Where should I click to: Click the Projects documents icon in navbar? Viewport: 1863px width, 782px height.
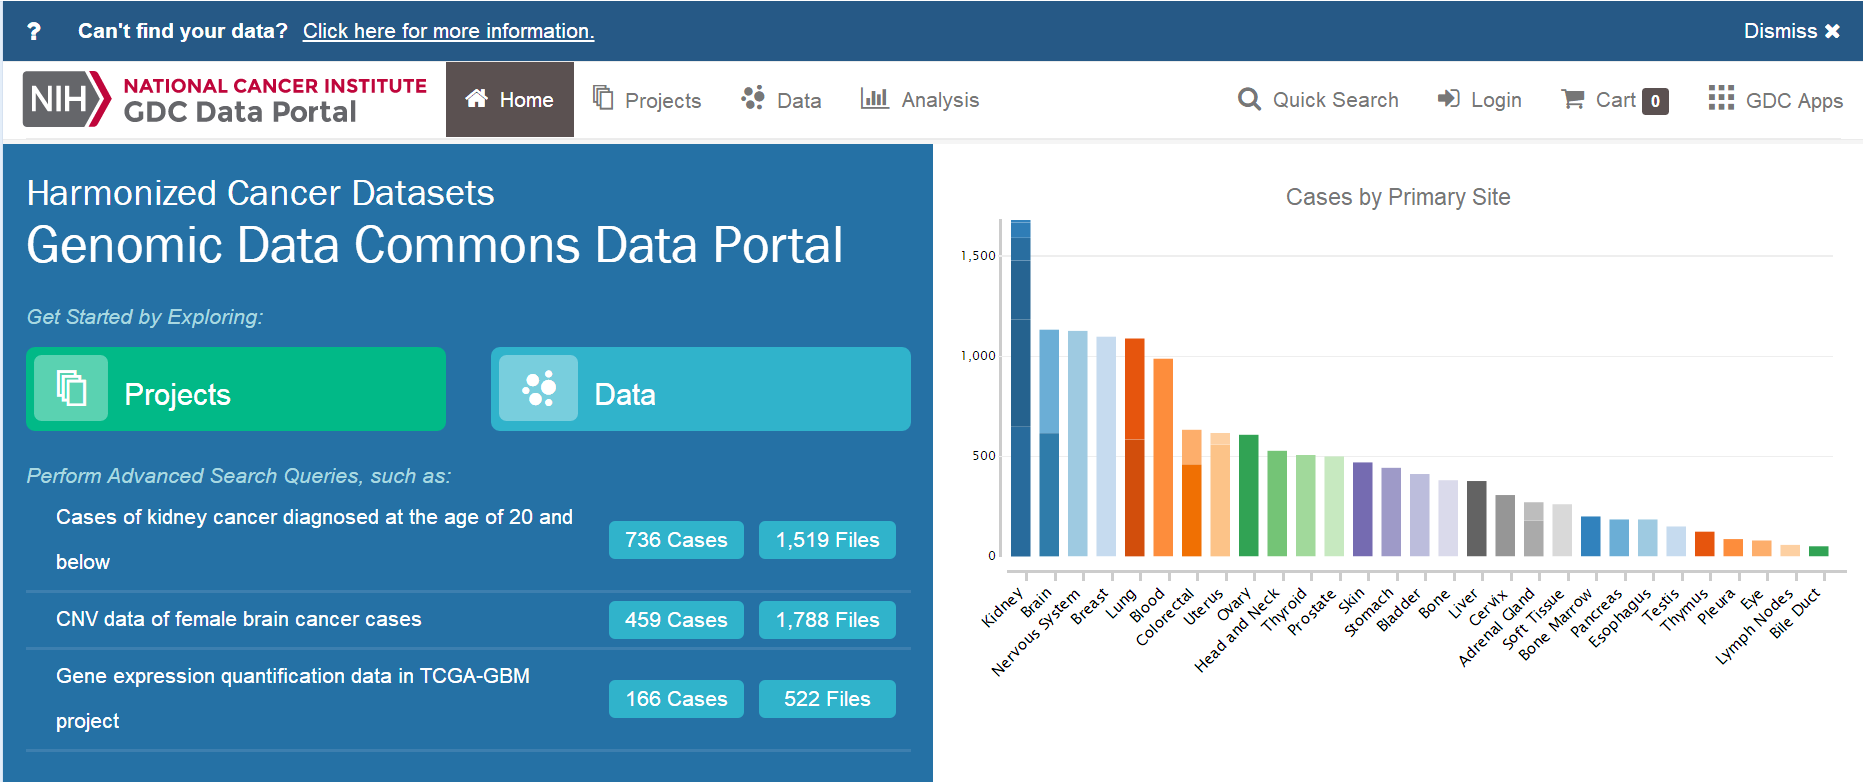click(603, 98)
